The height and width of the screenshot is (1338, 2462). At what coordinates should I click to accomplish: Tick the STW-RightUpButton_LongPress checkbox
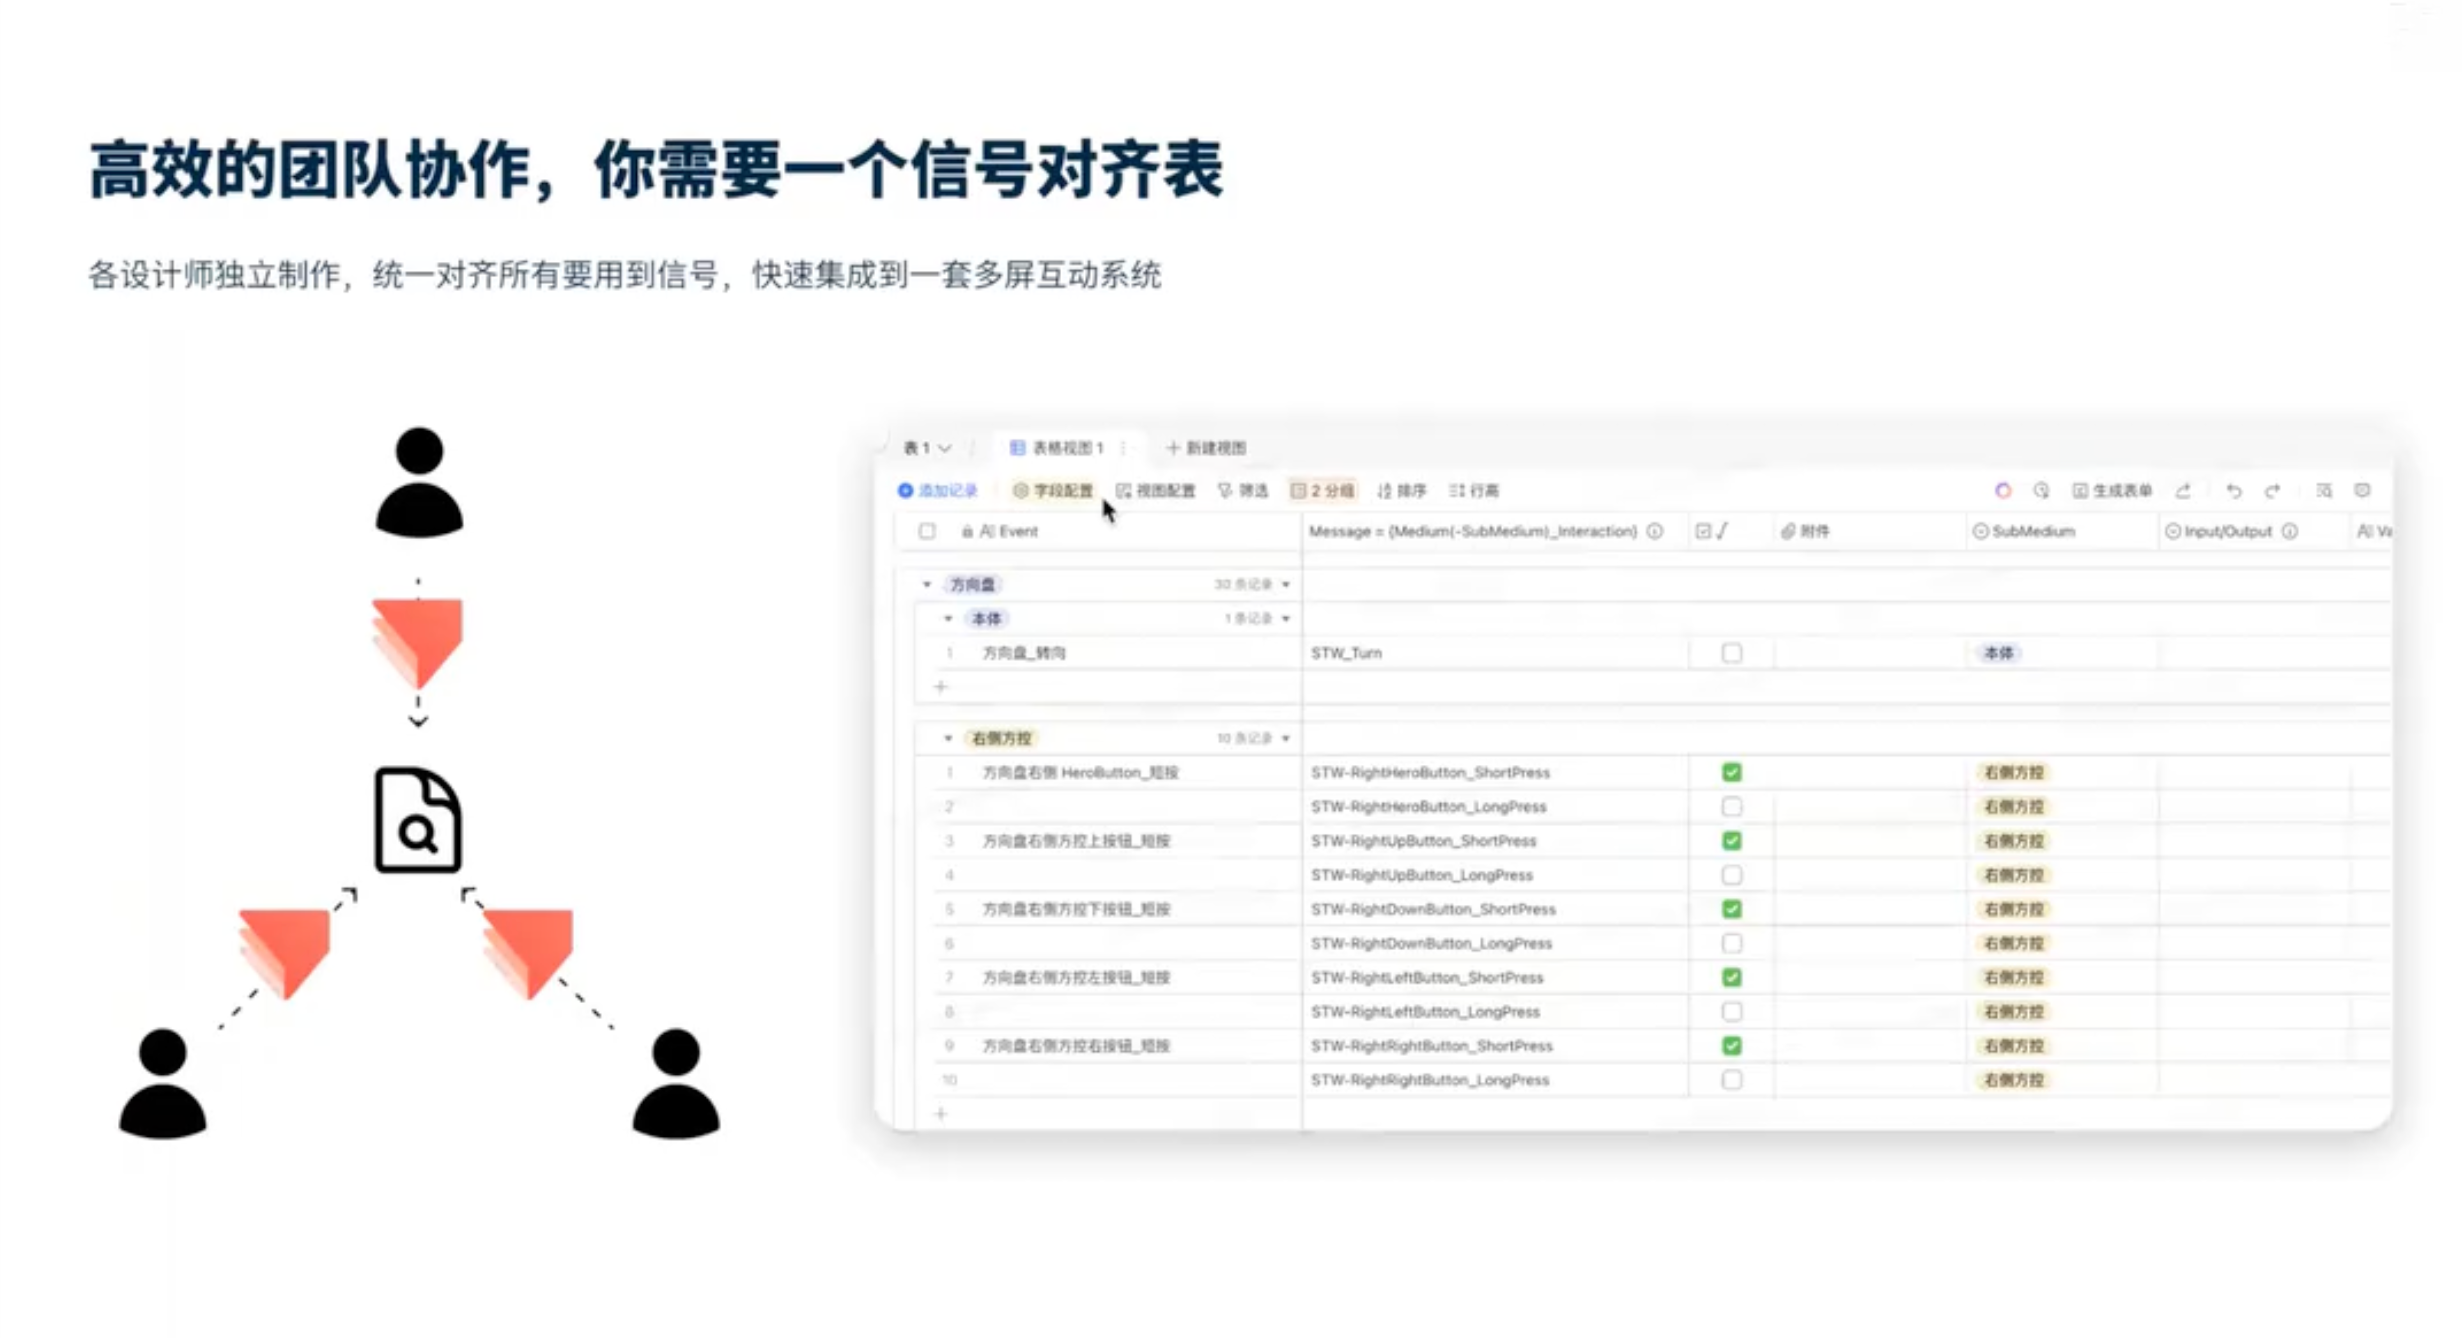tap(1731, 875)
